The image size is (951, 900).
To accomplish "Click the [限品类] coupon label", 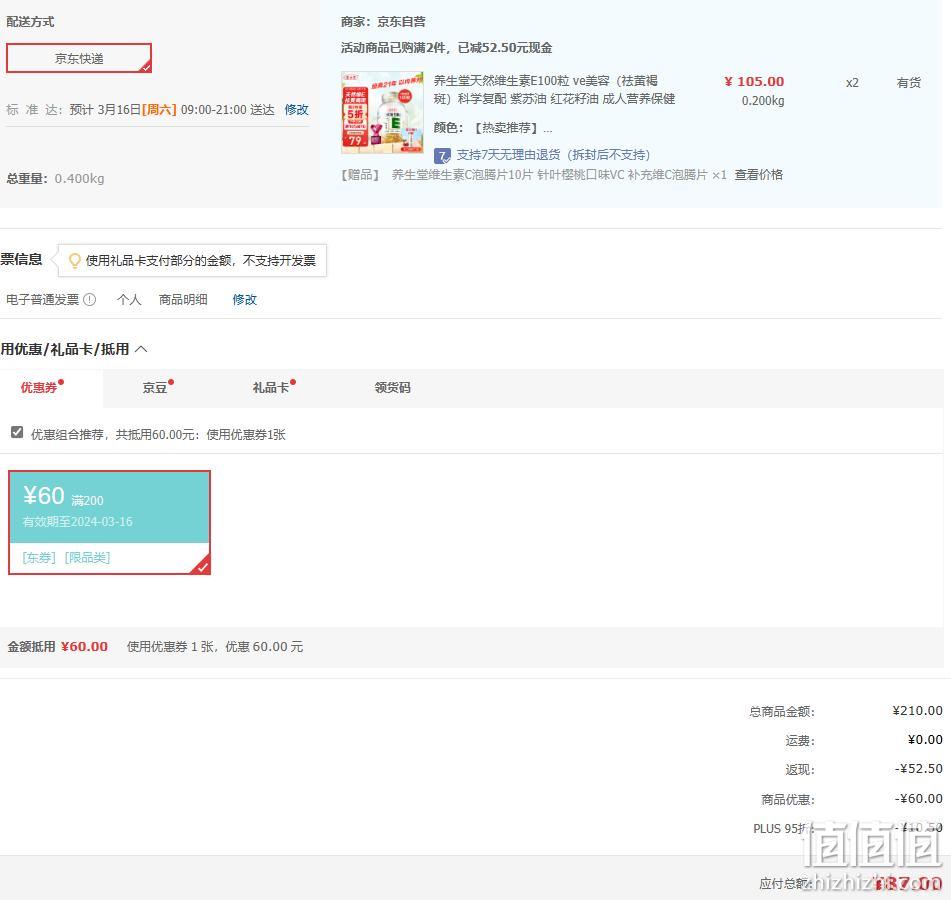I will (87, 558).
